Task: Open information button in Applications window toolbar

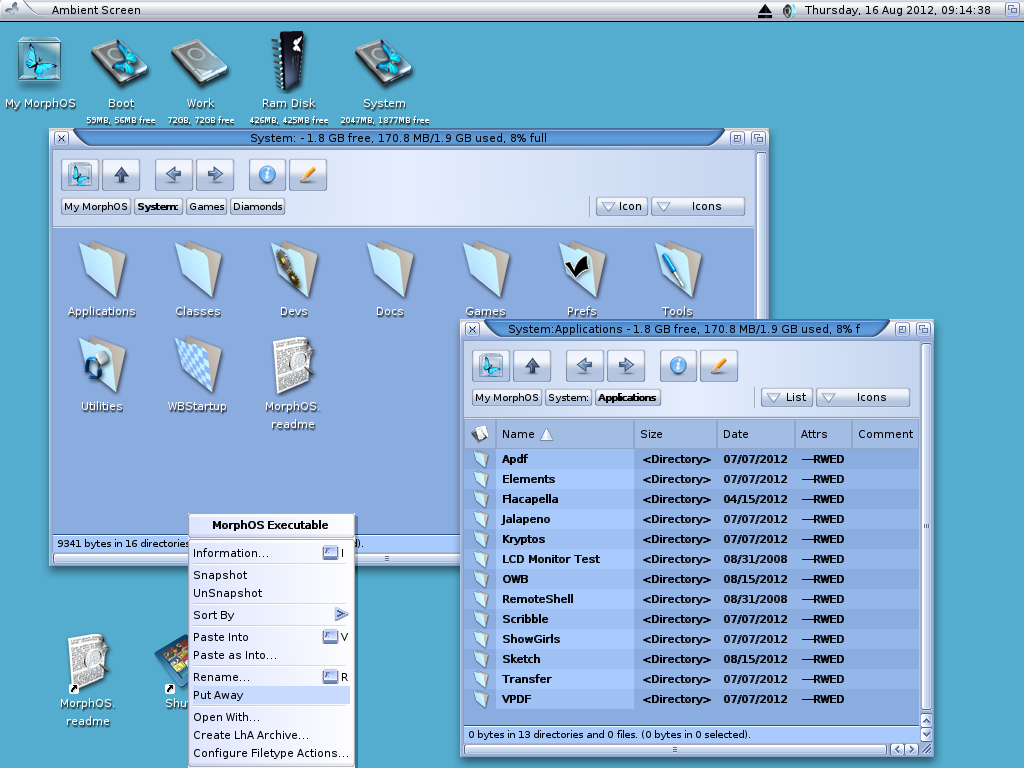Action: 678,366
